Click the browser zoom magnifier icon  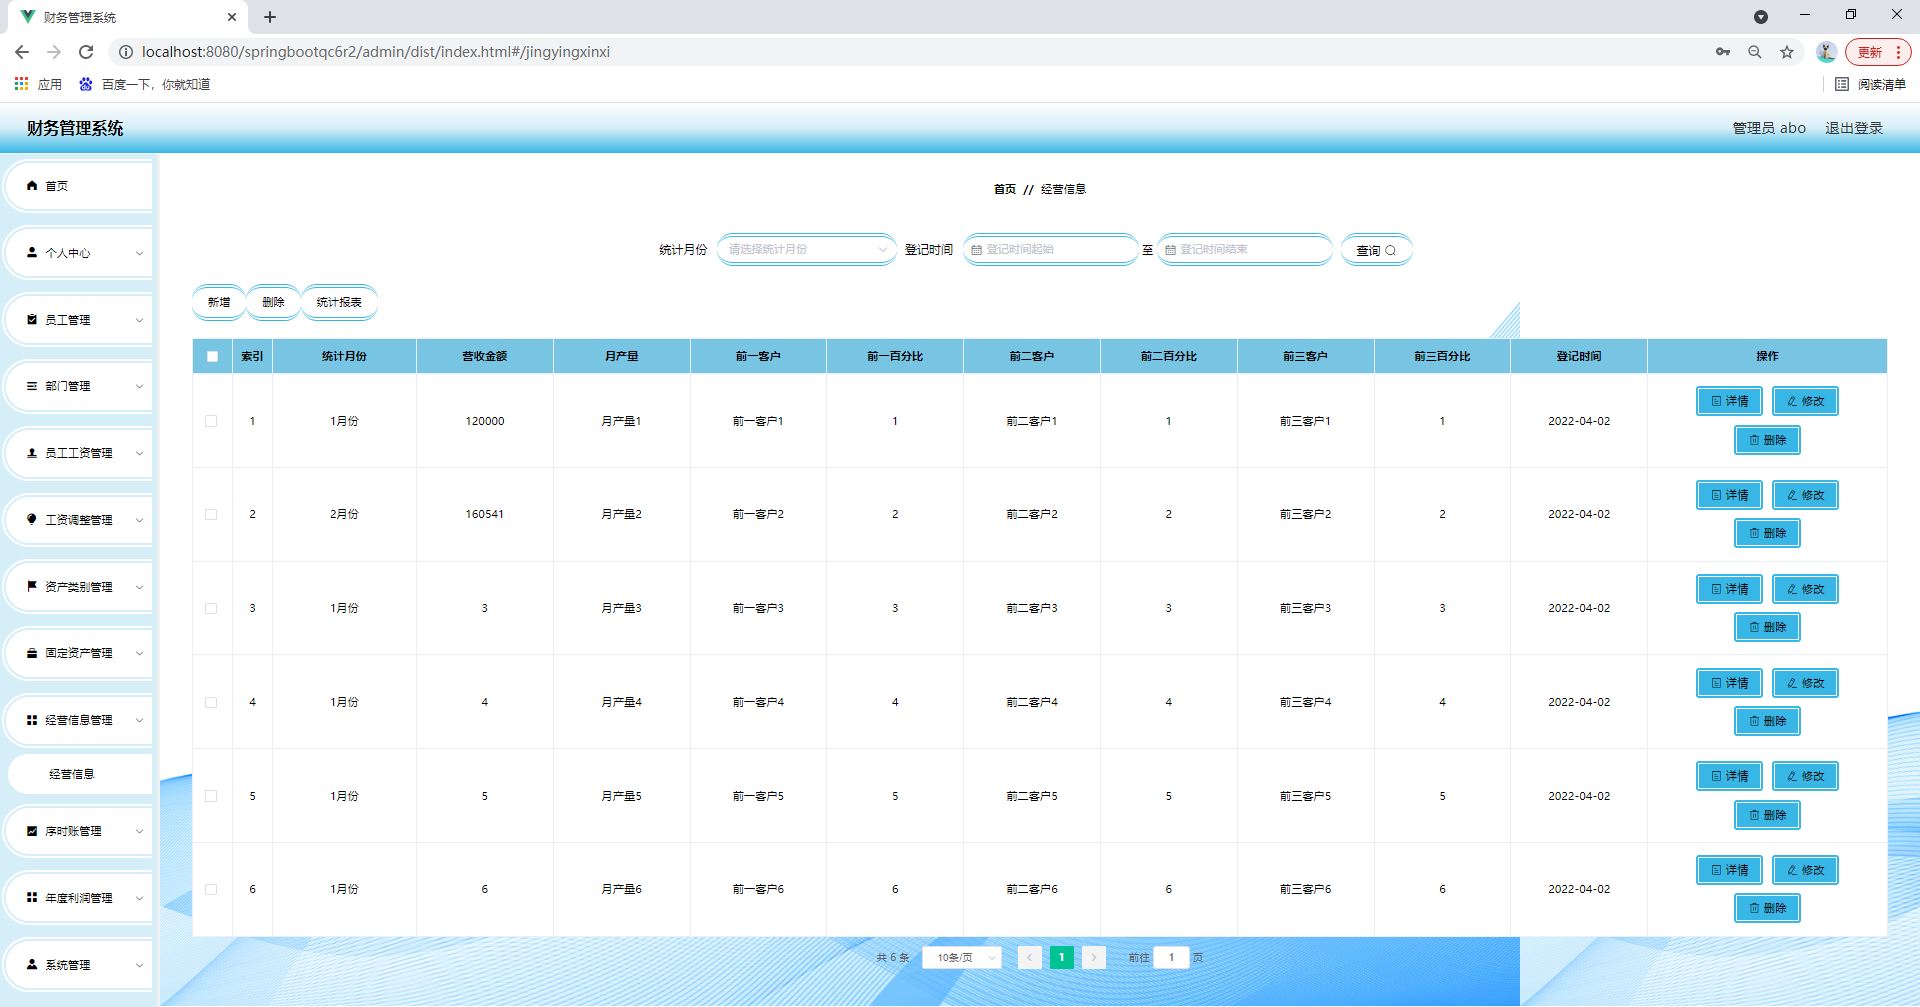point(1755,52)
